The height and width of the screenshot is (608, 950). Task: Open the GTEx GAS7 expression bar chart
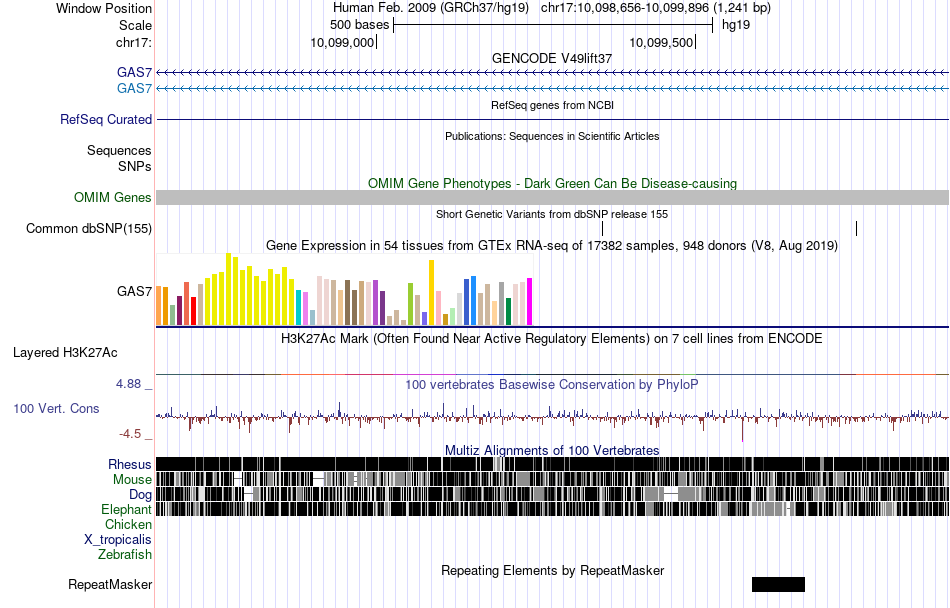point(345,290)
